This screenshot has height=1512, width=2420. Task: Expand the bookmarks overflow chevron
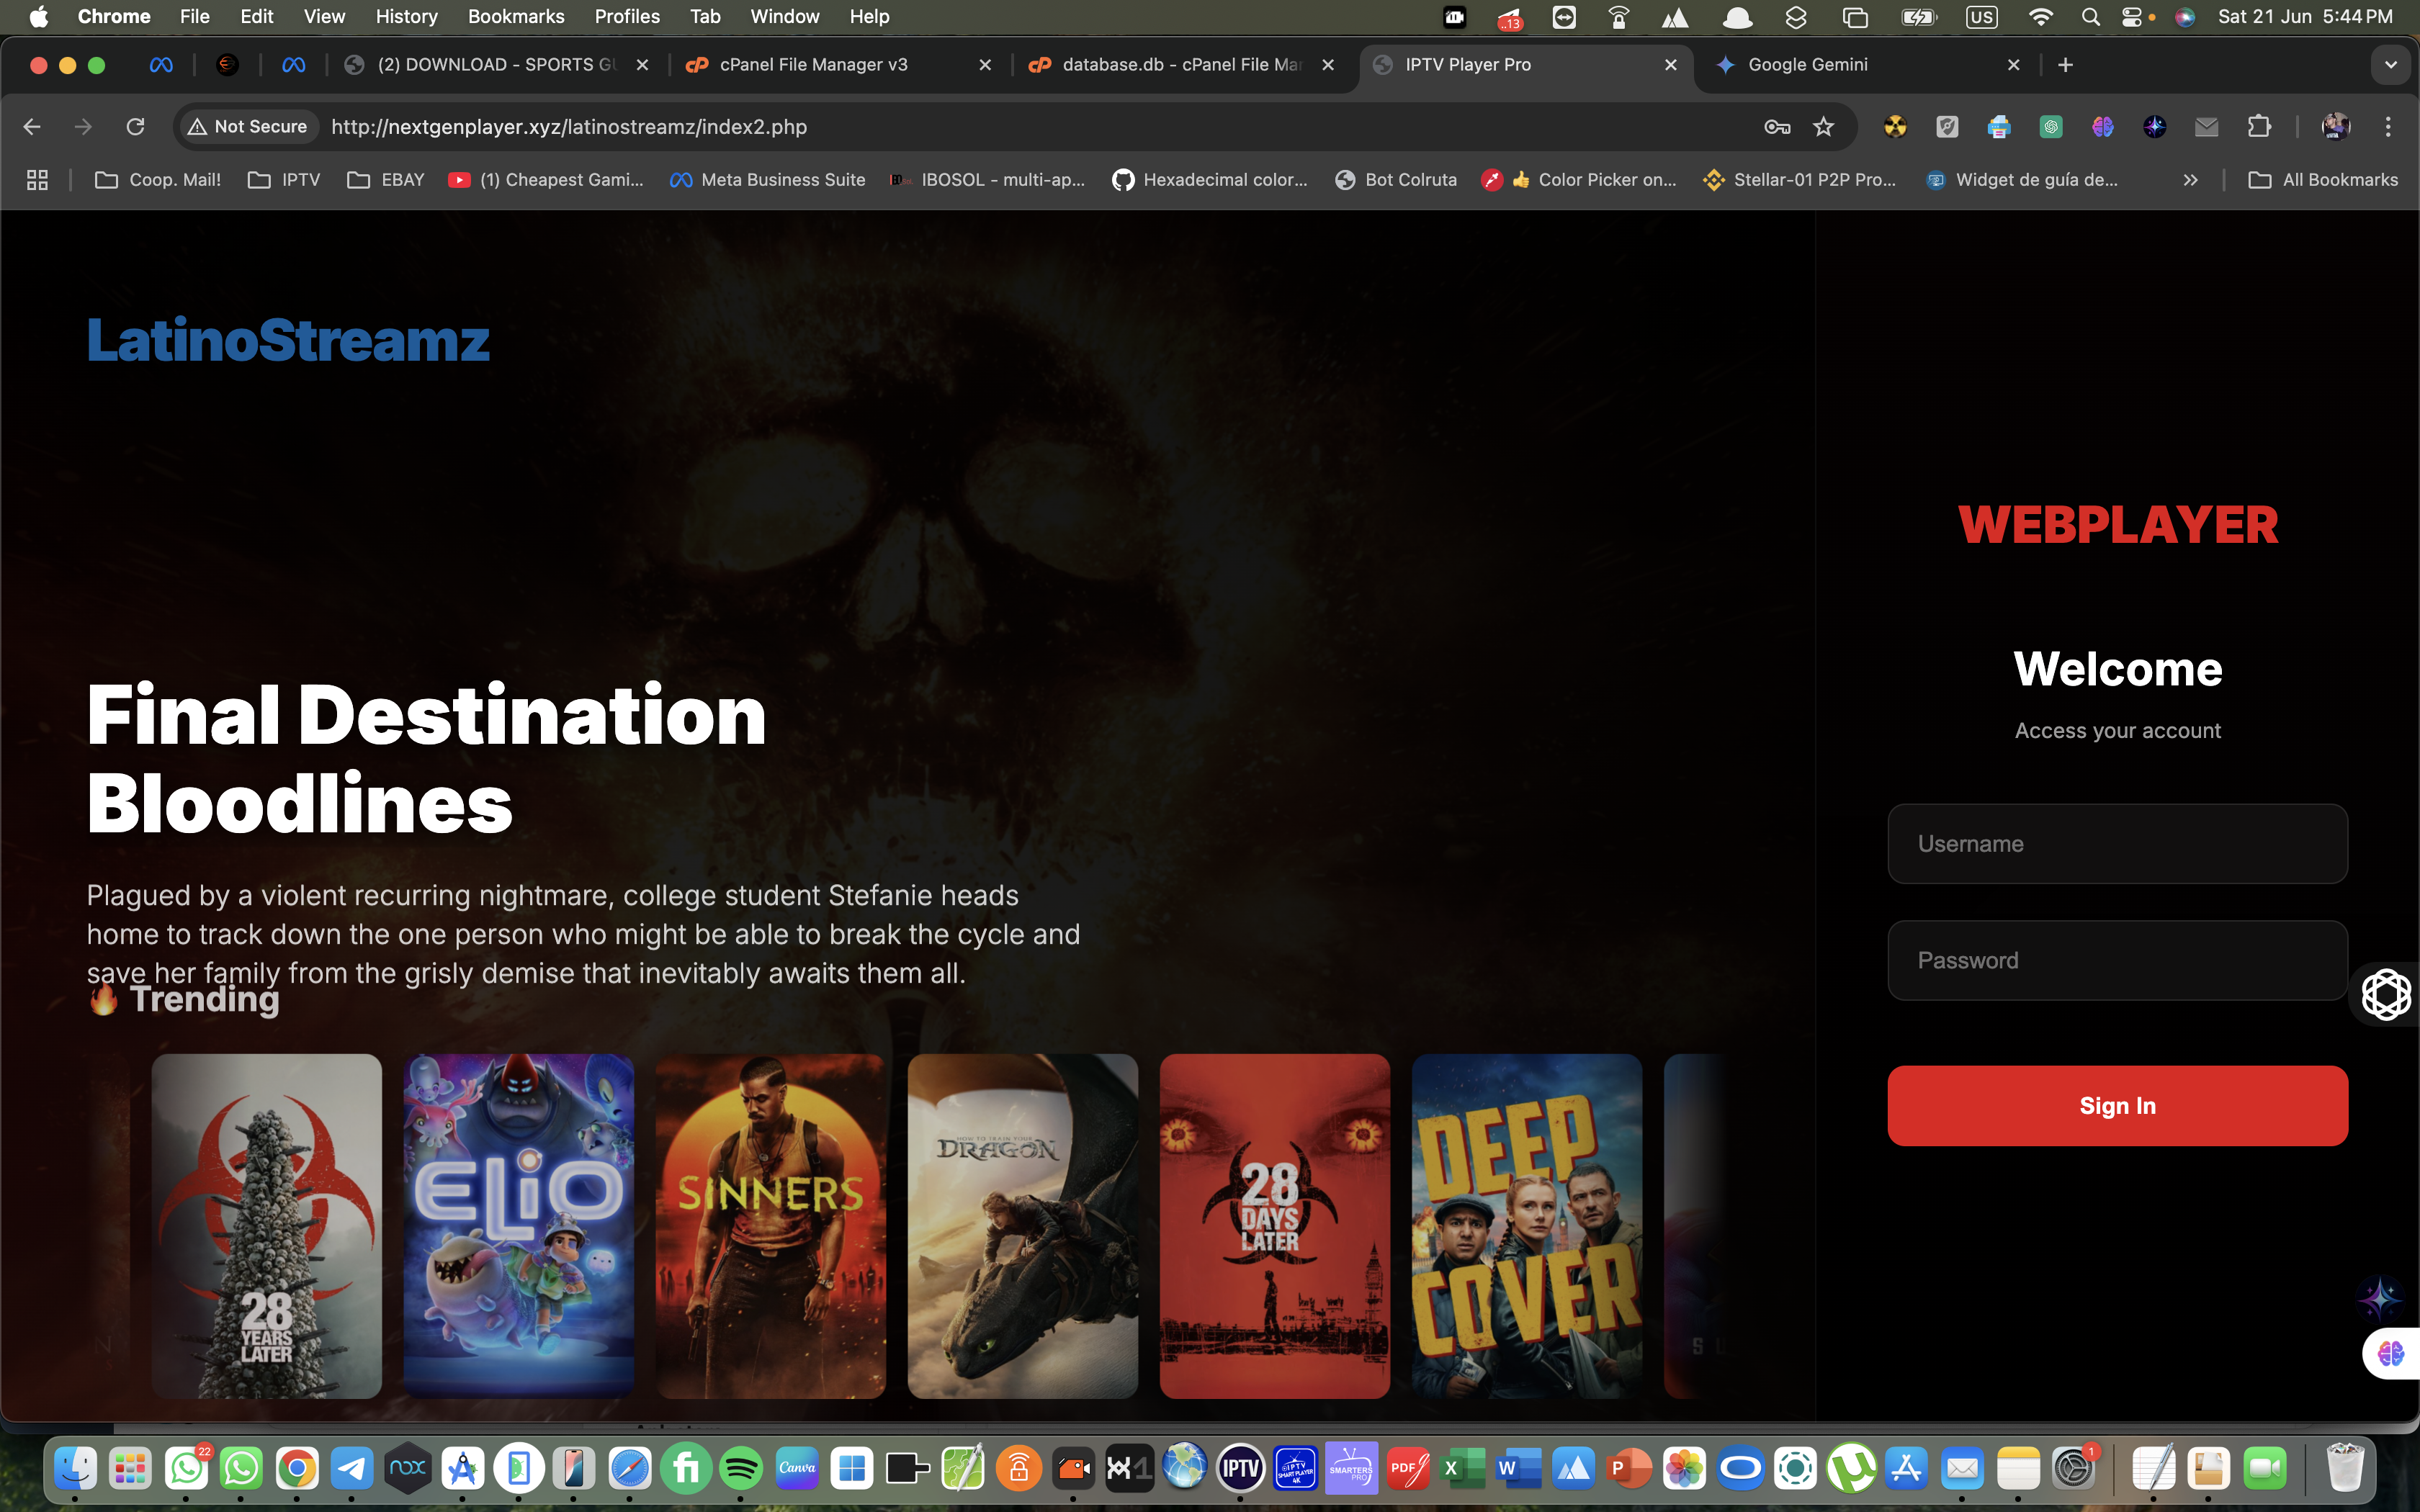(2190, 180)
